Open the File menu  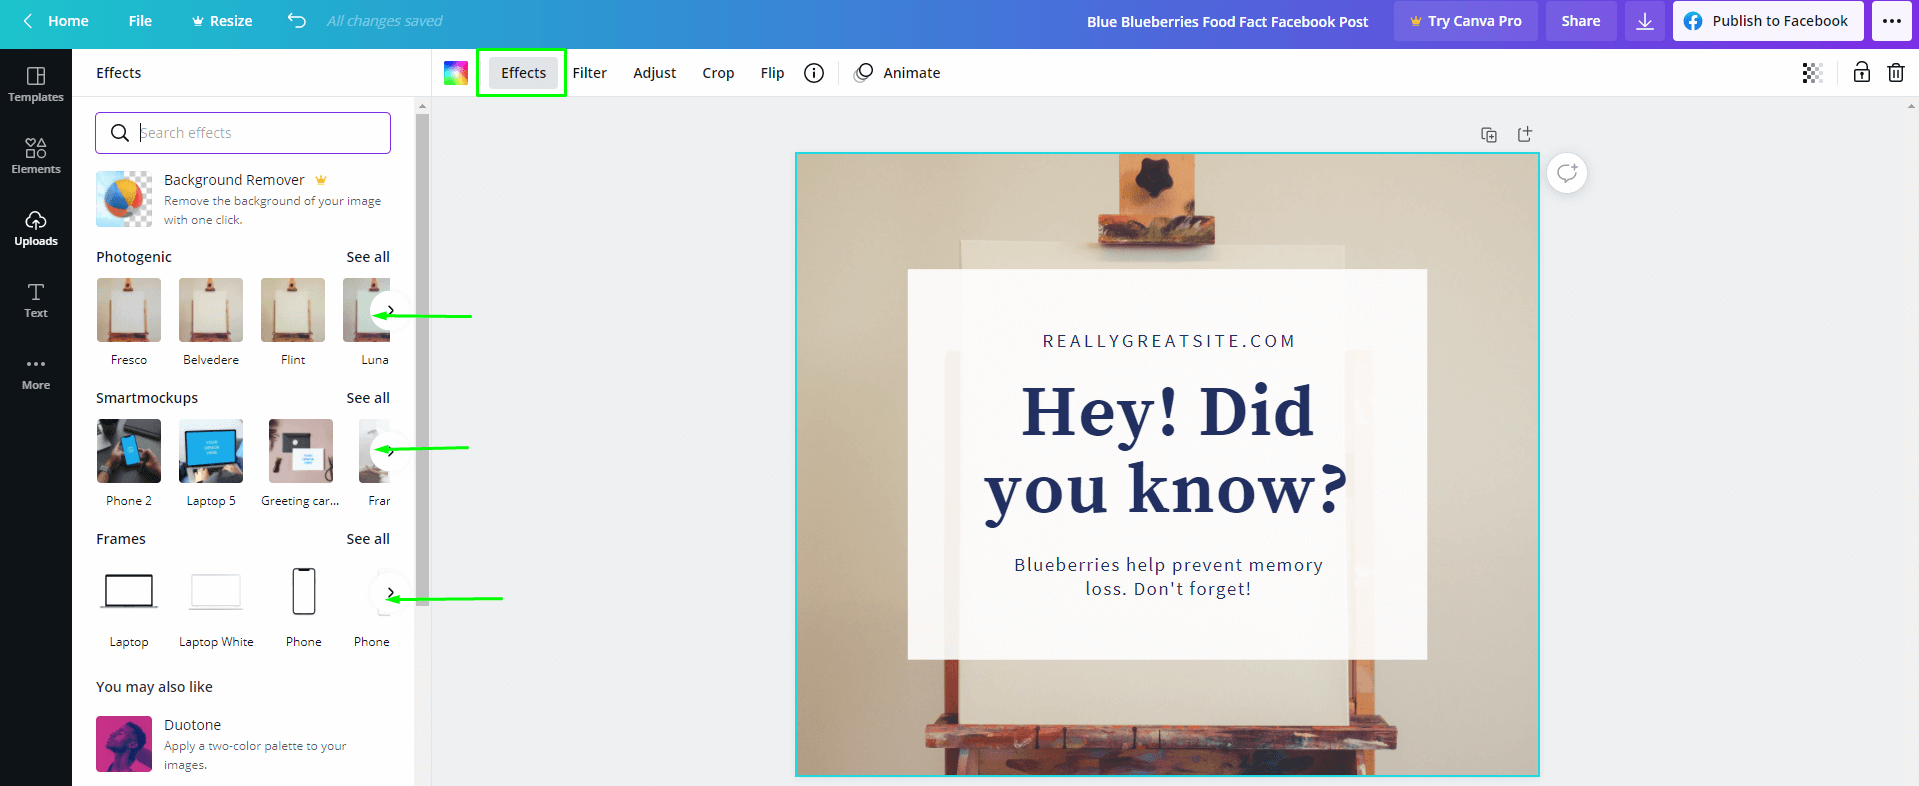pyautogui.click(x=140, y=21)
